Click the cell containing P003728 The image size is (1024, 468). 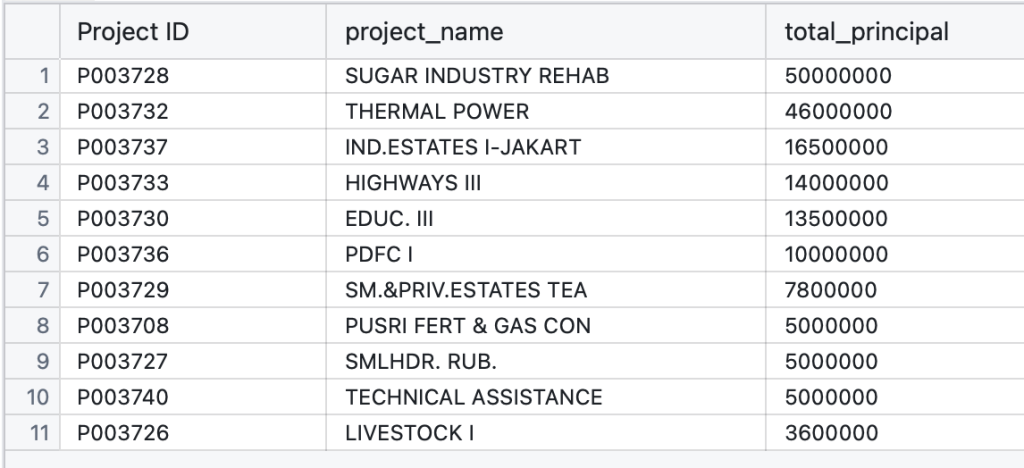point(123,76)
